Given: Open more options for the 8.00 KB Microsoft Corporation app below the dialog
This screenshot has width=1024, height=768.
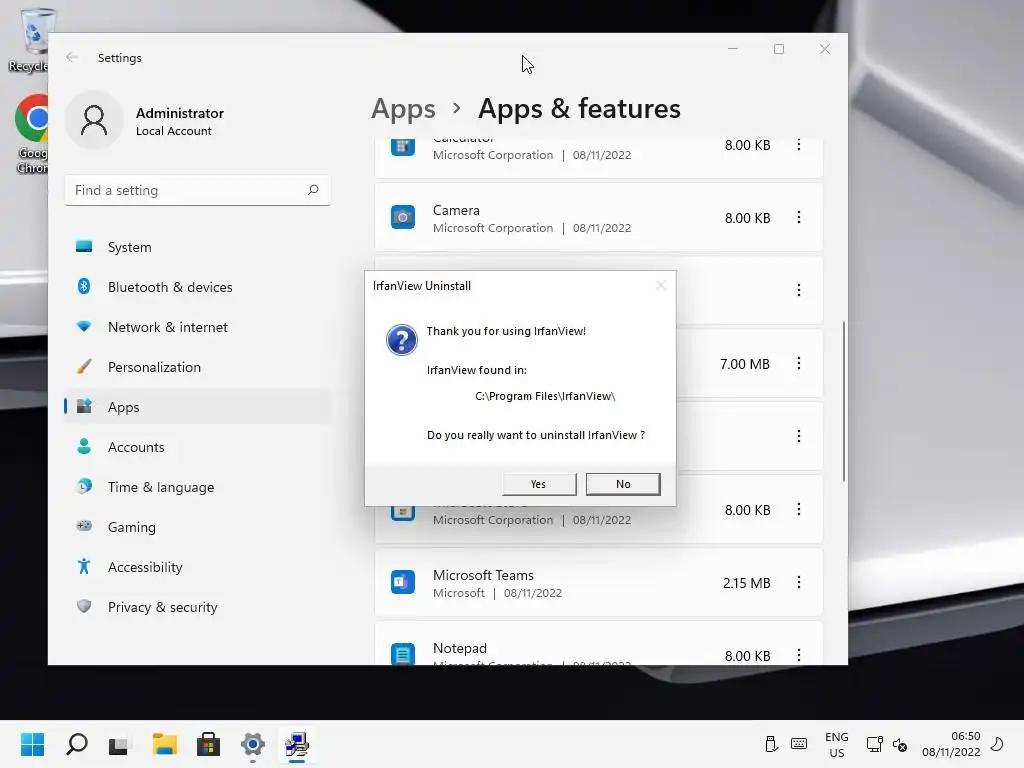Looking at the screenshot, I should [x=799, y=509].
